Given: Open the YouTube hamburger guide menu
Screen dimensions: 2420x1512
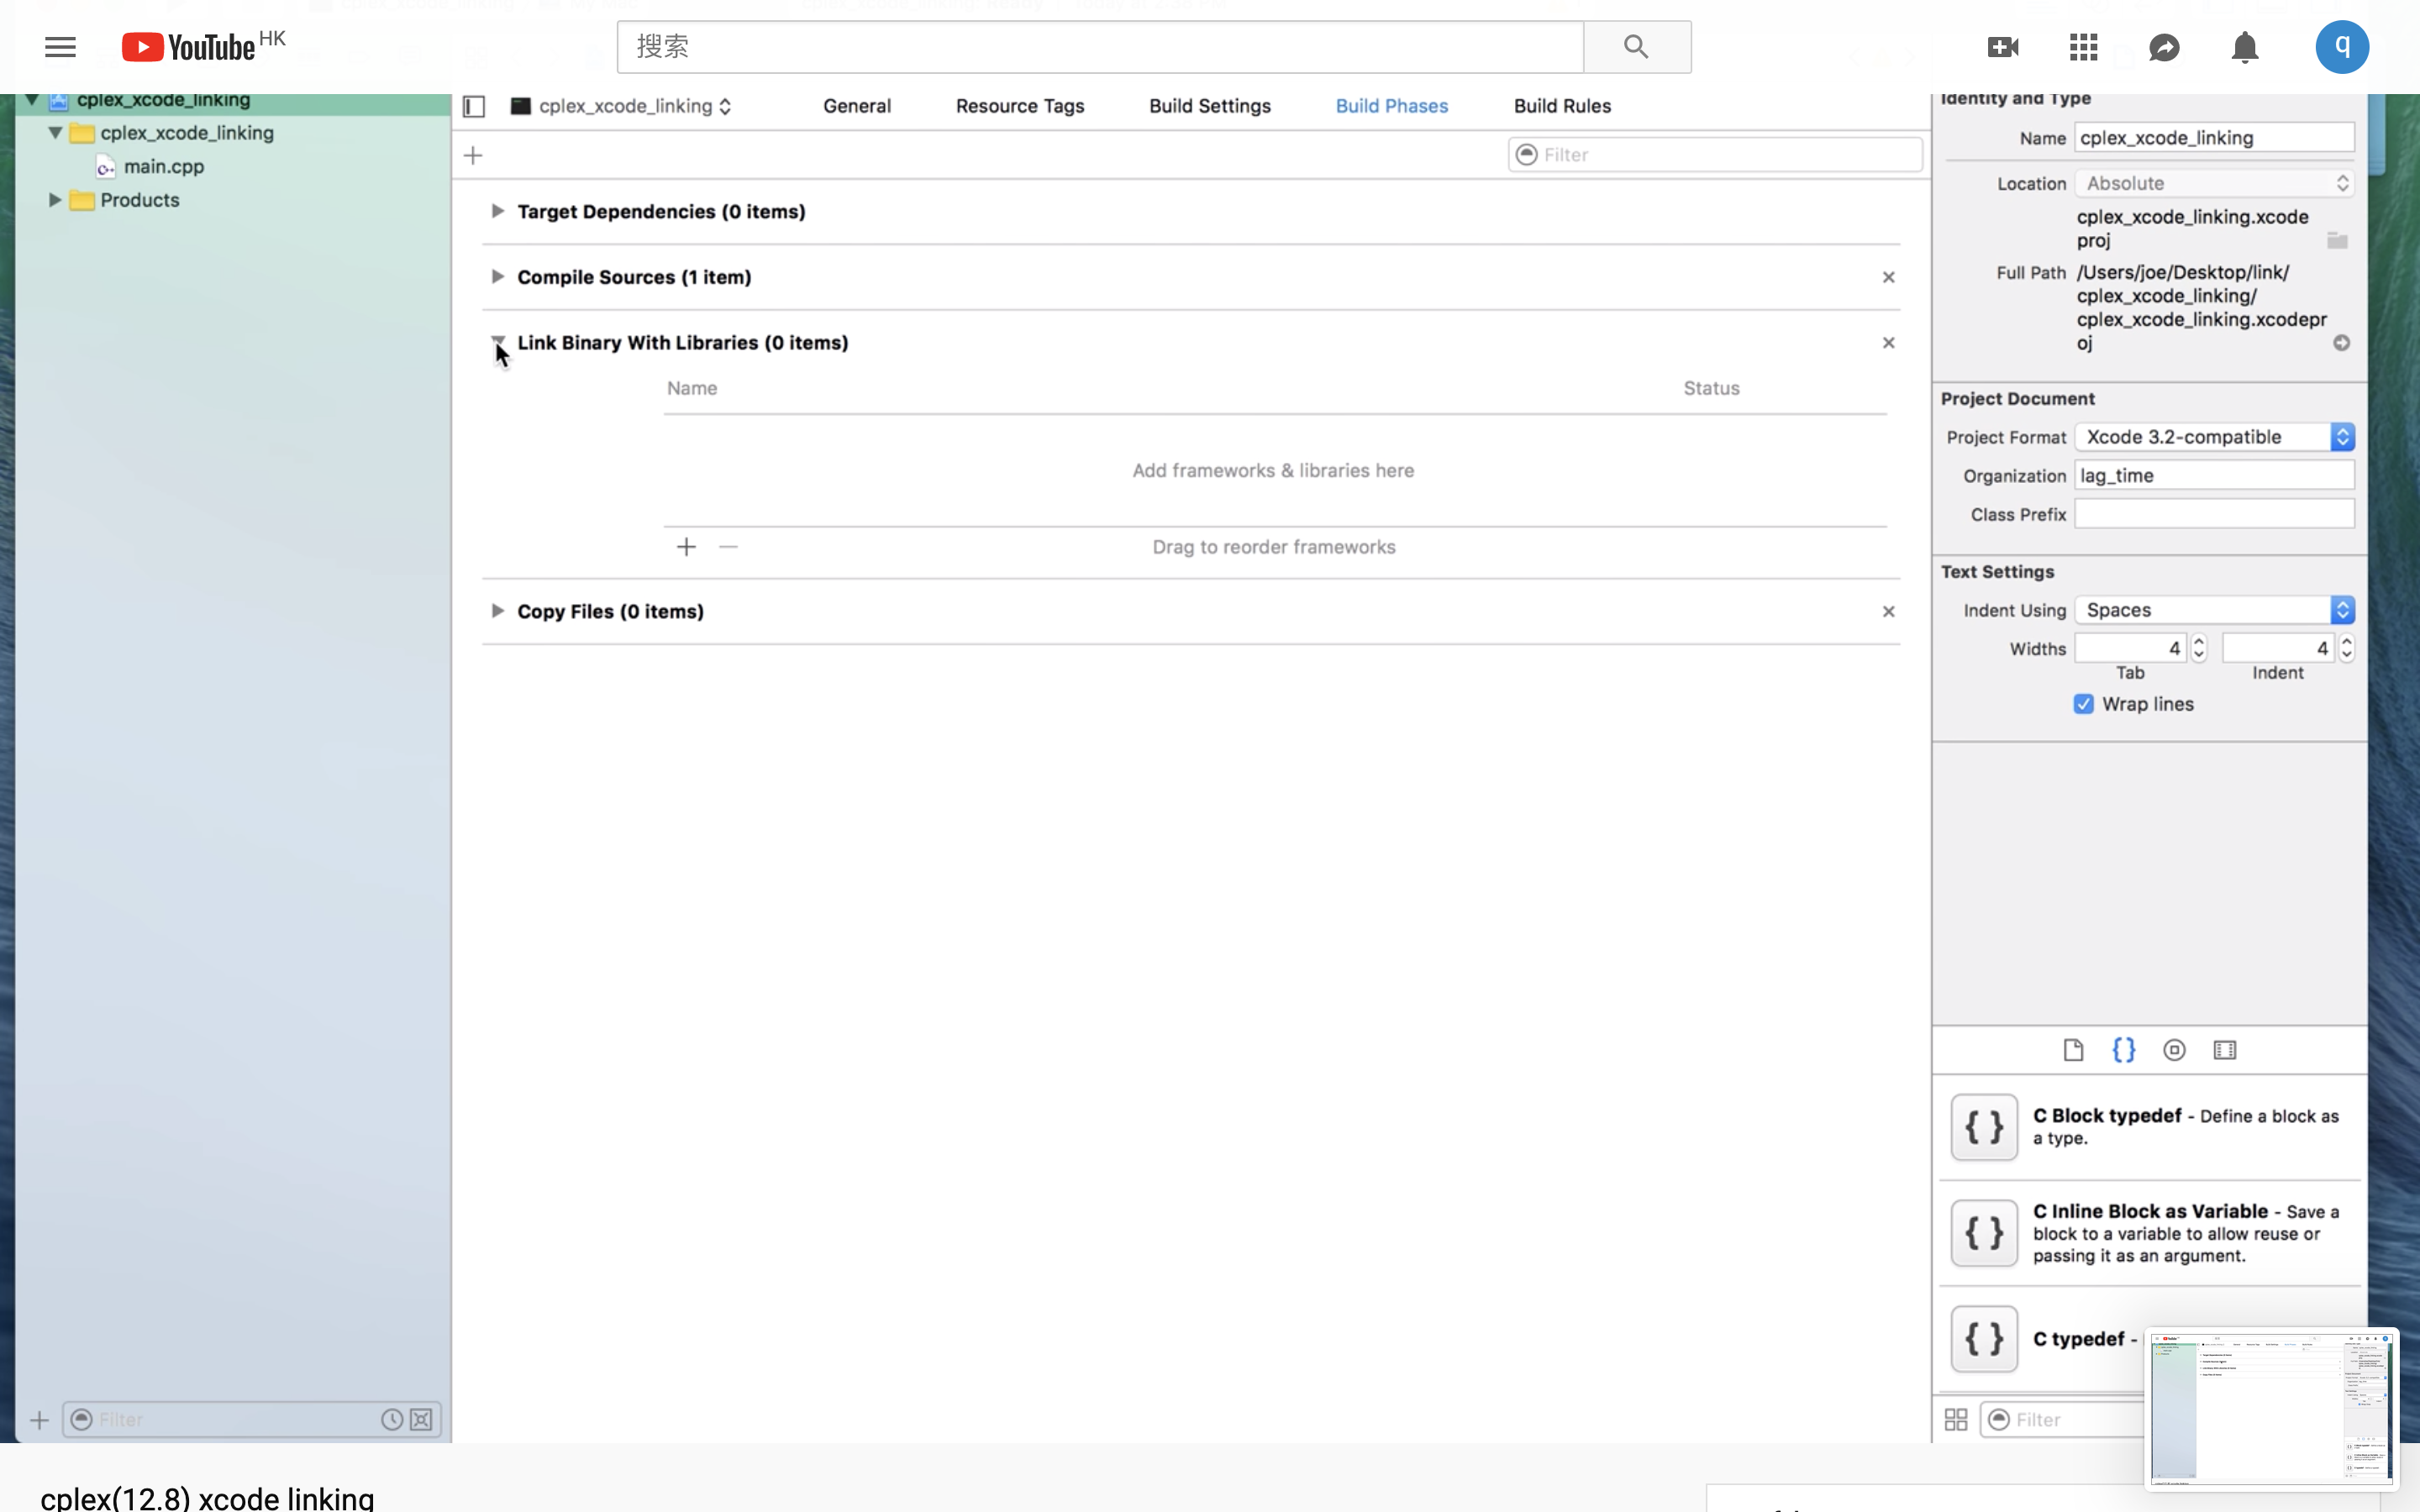Looking at the screenshot, I should pyautogui.click(x=60, y=47).
